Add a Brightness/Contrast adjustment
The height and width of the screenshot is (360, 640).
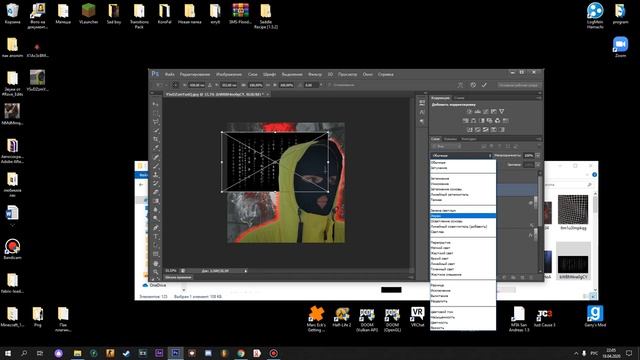pos(469,111)
